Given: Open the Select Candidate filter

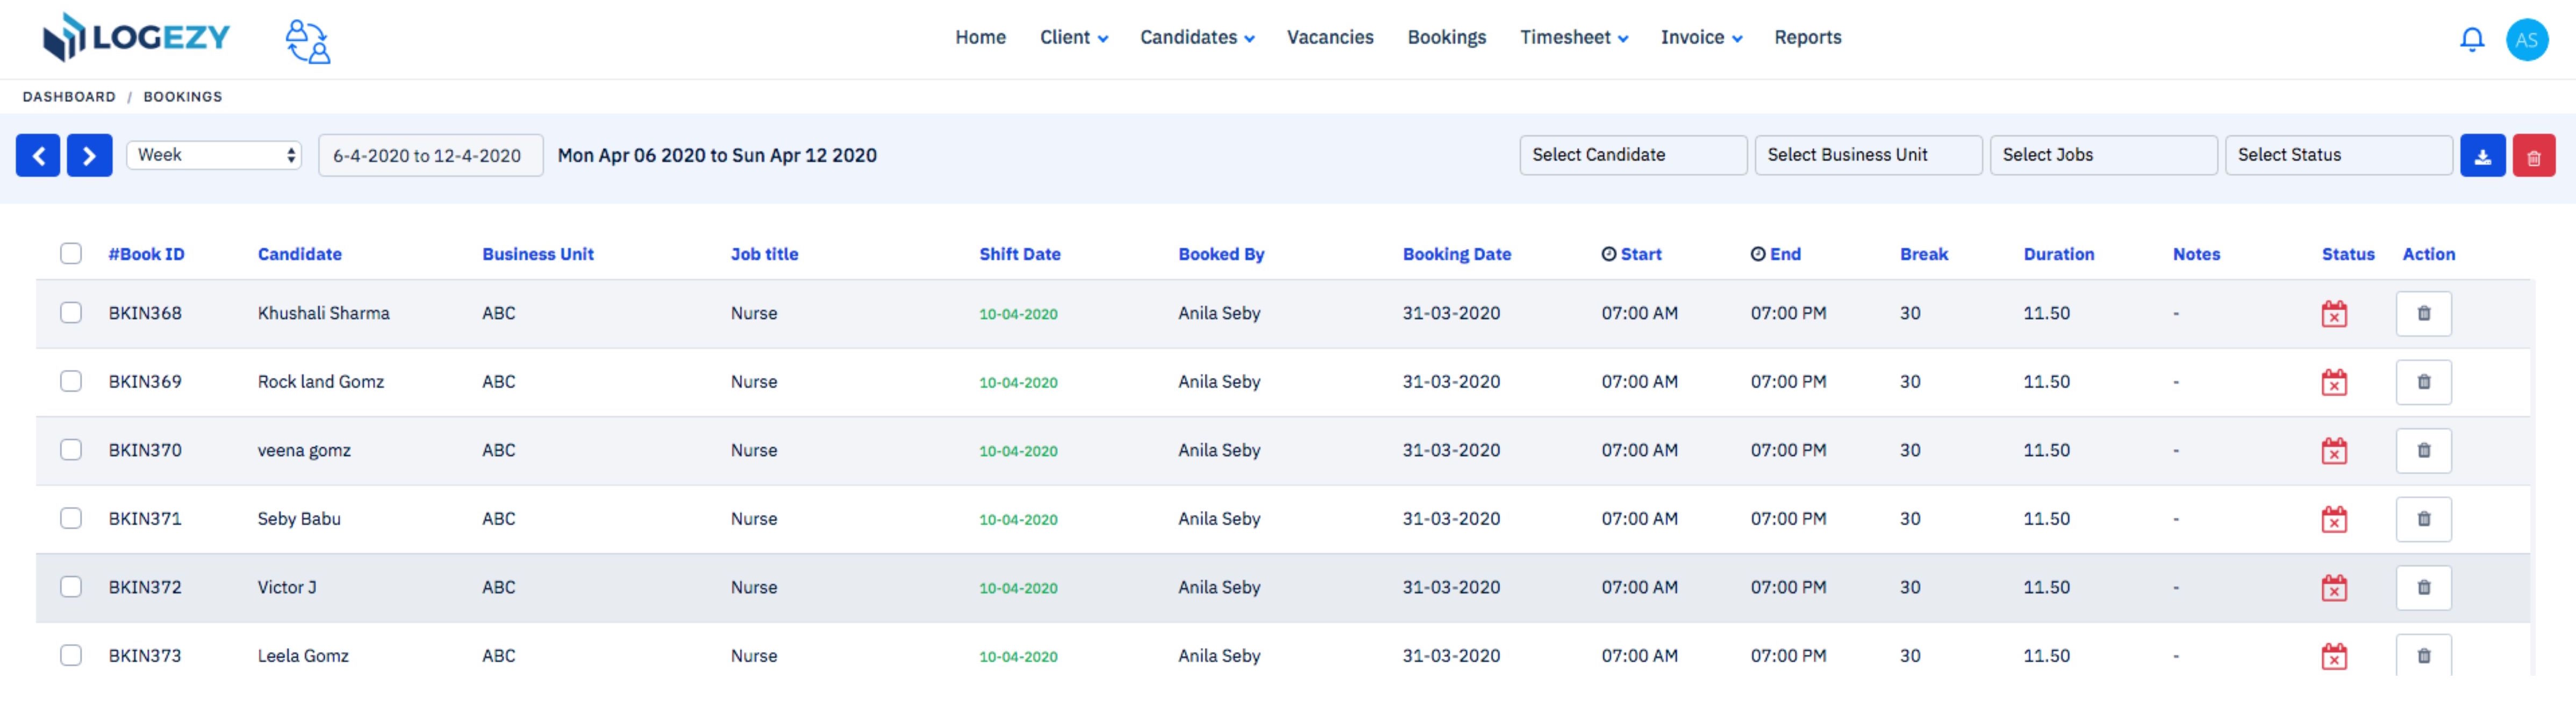Looking at the screenshot, I should tap(1633, 155).
